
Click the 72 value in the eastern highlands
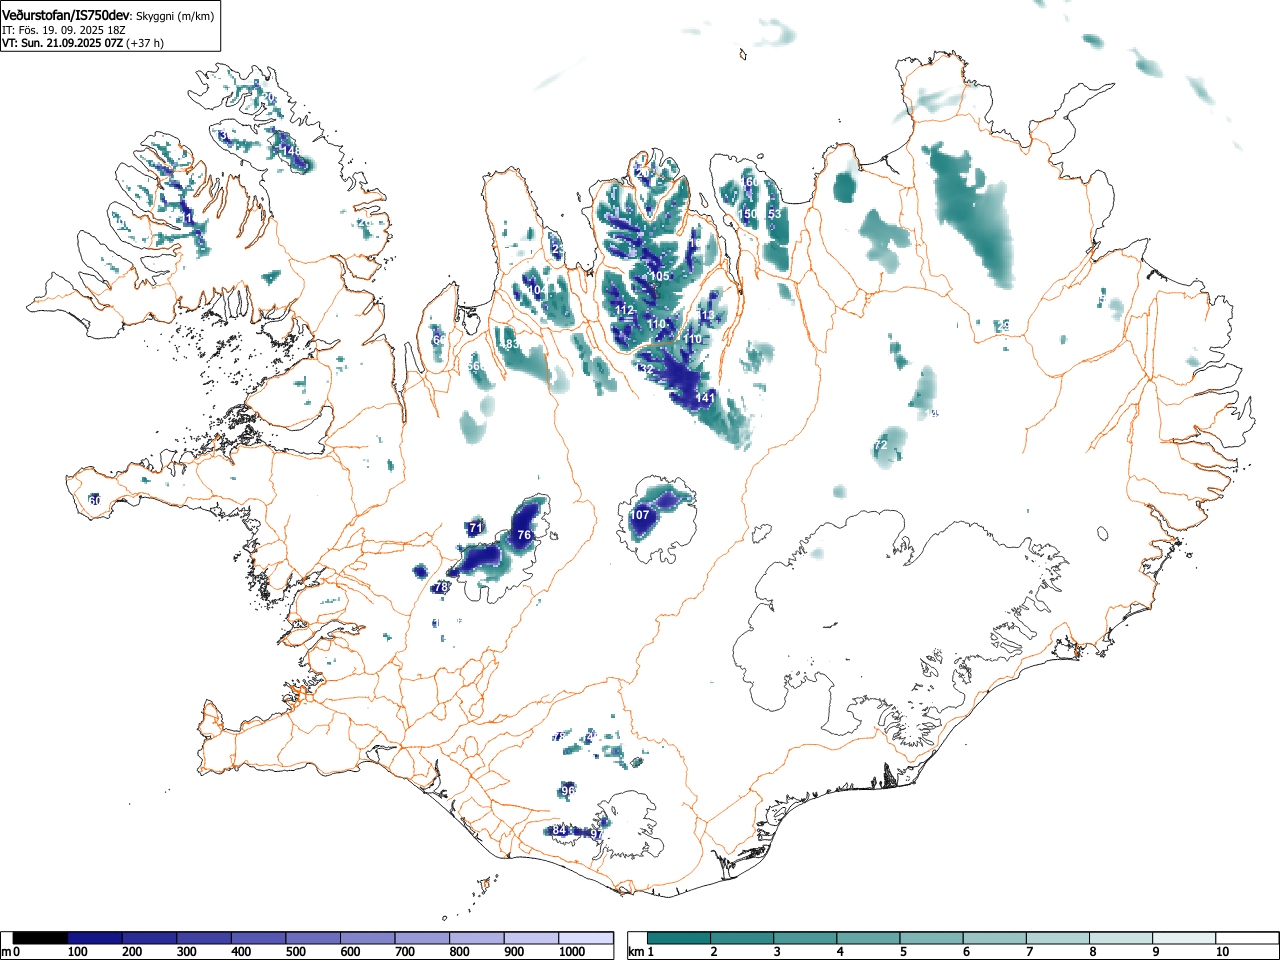click(881, 444)
